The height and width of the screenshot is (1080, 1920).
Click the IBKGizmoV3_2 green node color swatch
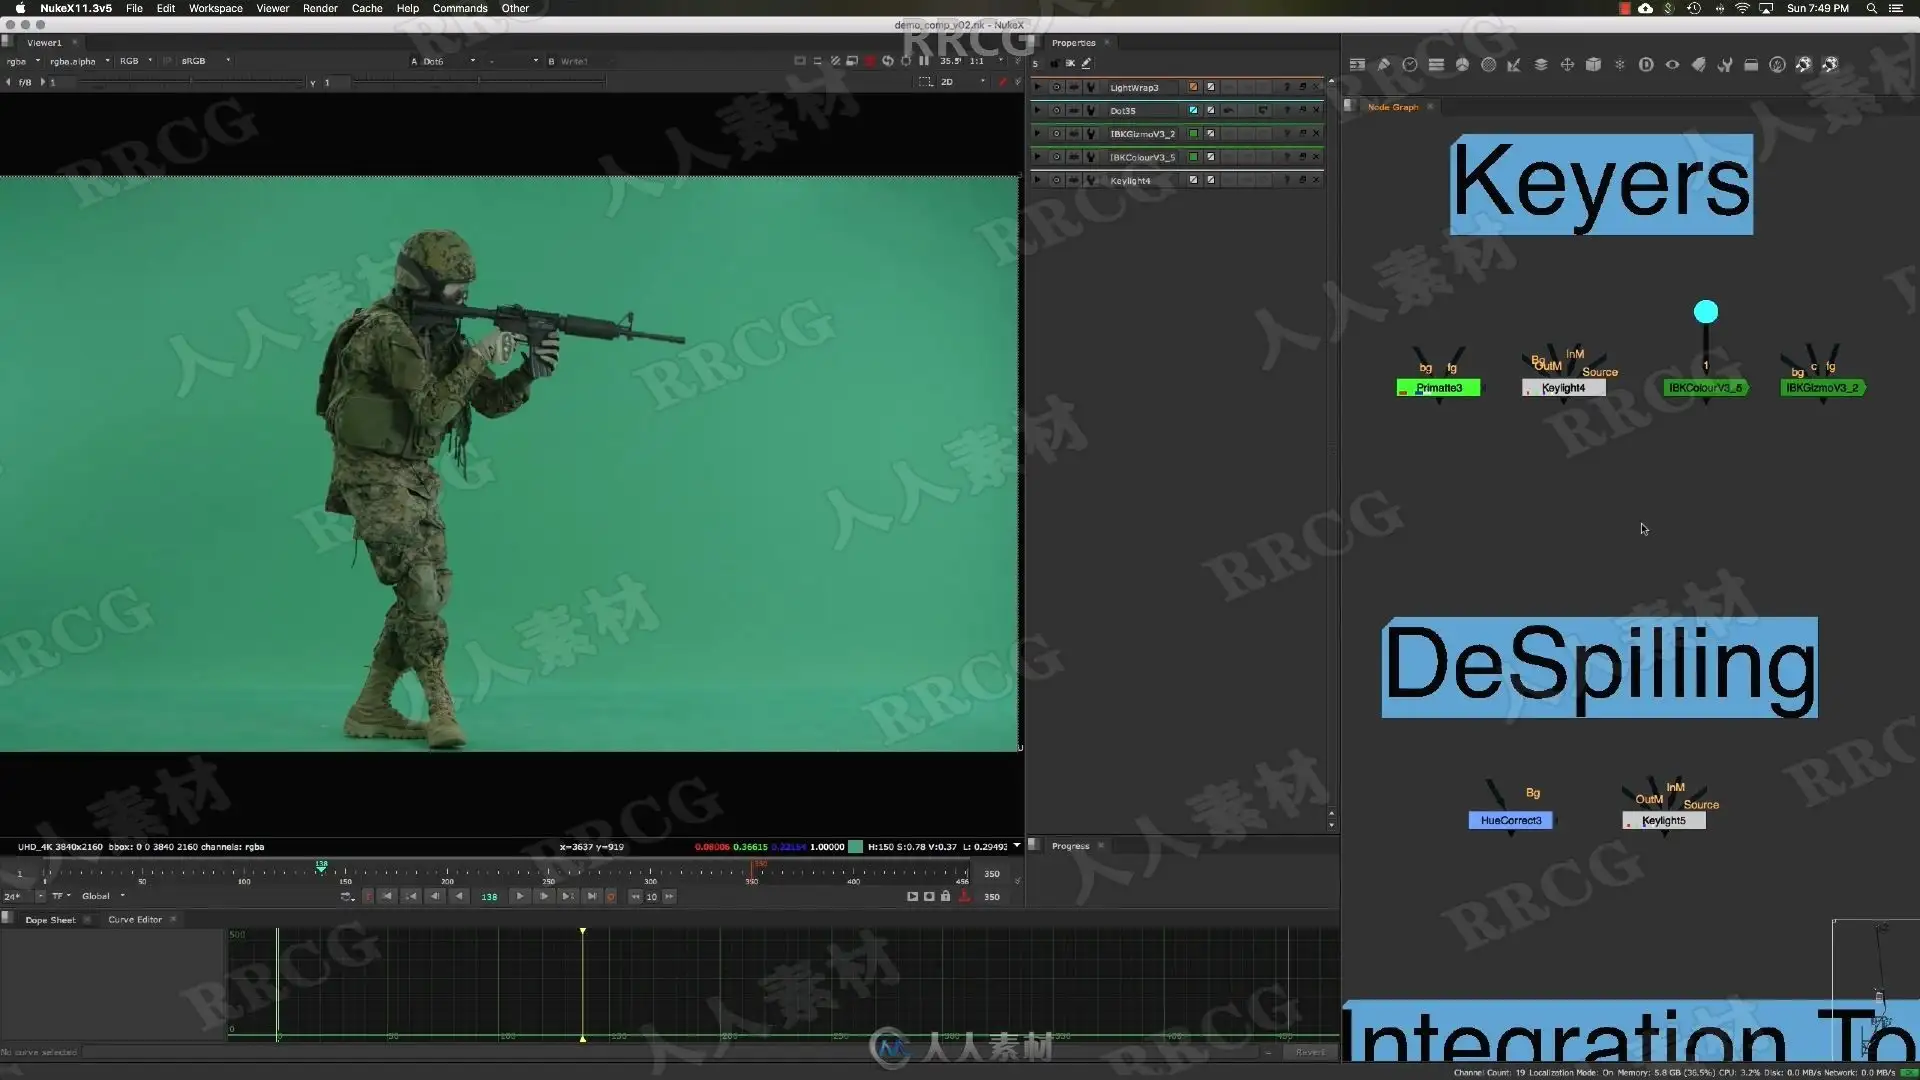(1193, 133)
